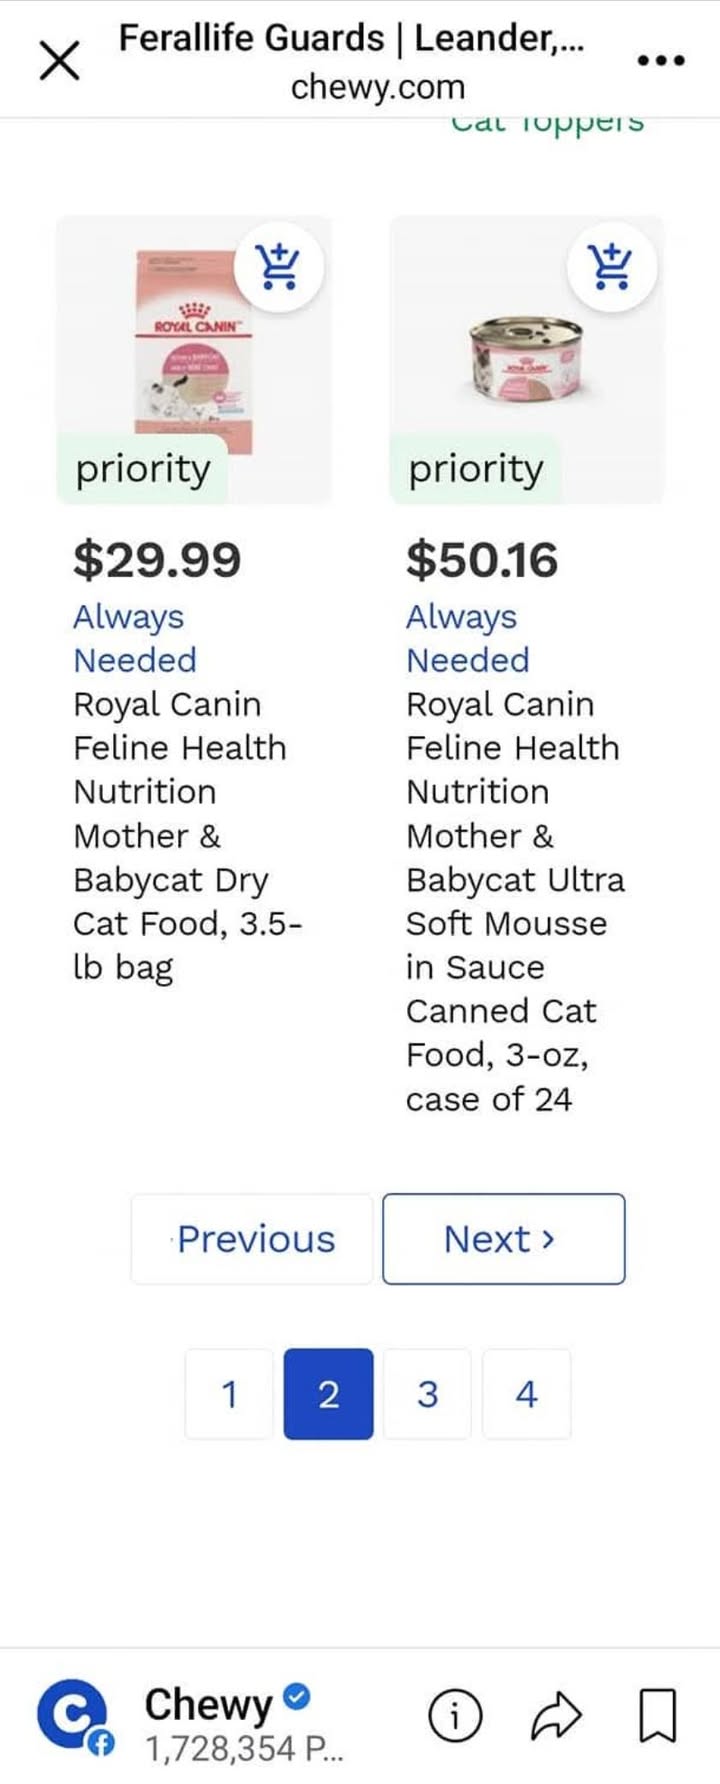Viewport: 720px width, 1784px height.
Task: Jump to page 4 of the list
Action: (x=527, y=1394)
